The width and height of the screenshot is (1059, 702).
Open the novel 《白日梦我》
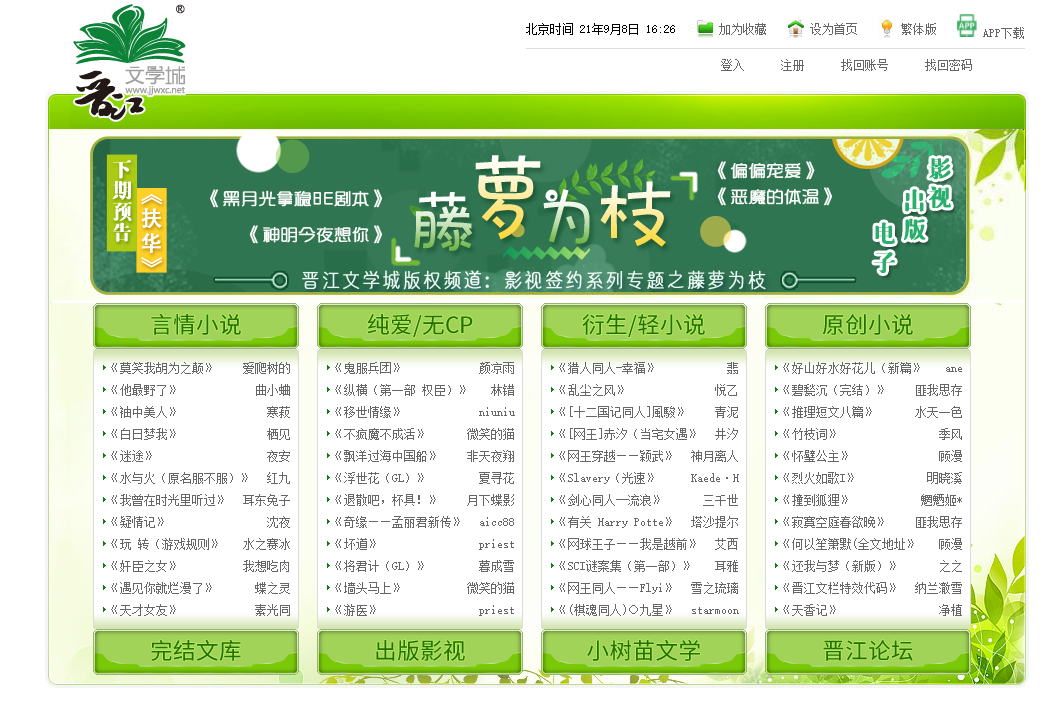pyautogui.click(x=143, y=434)
